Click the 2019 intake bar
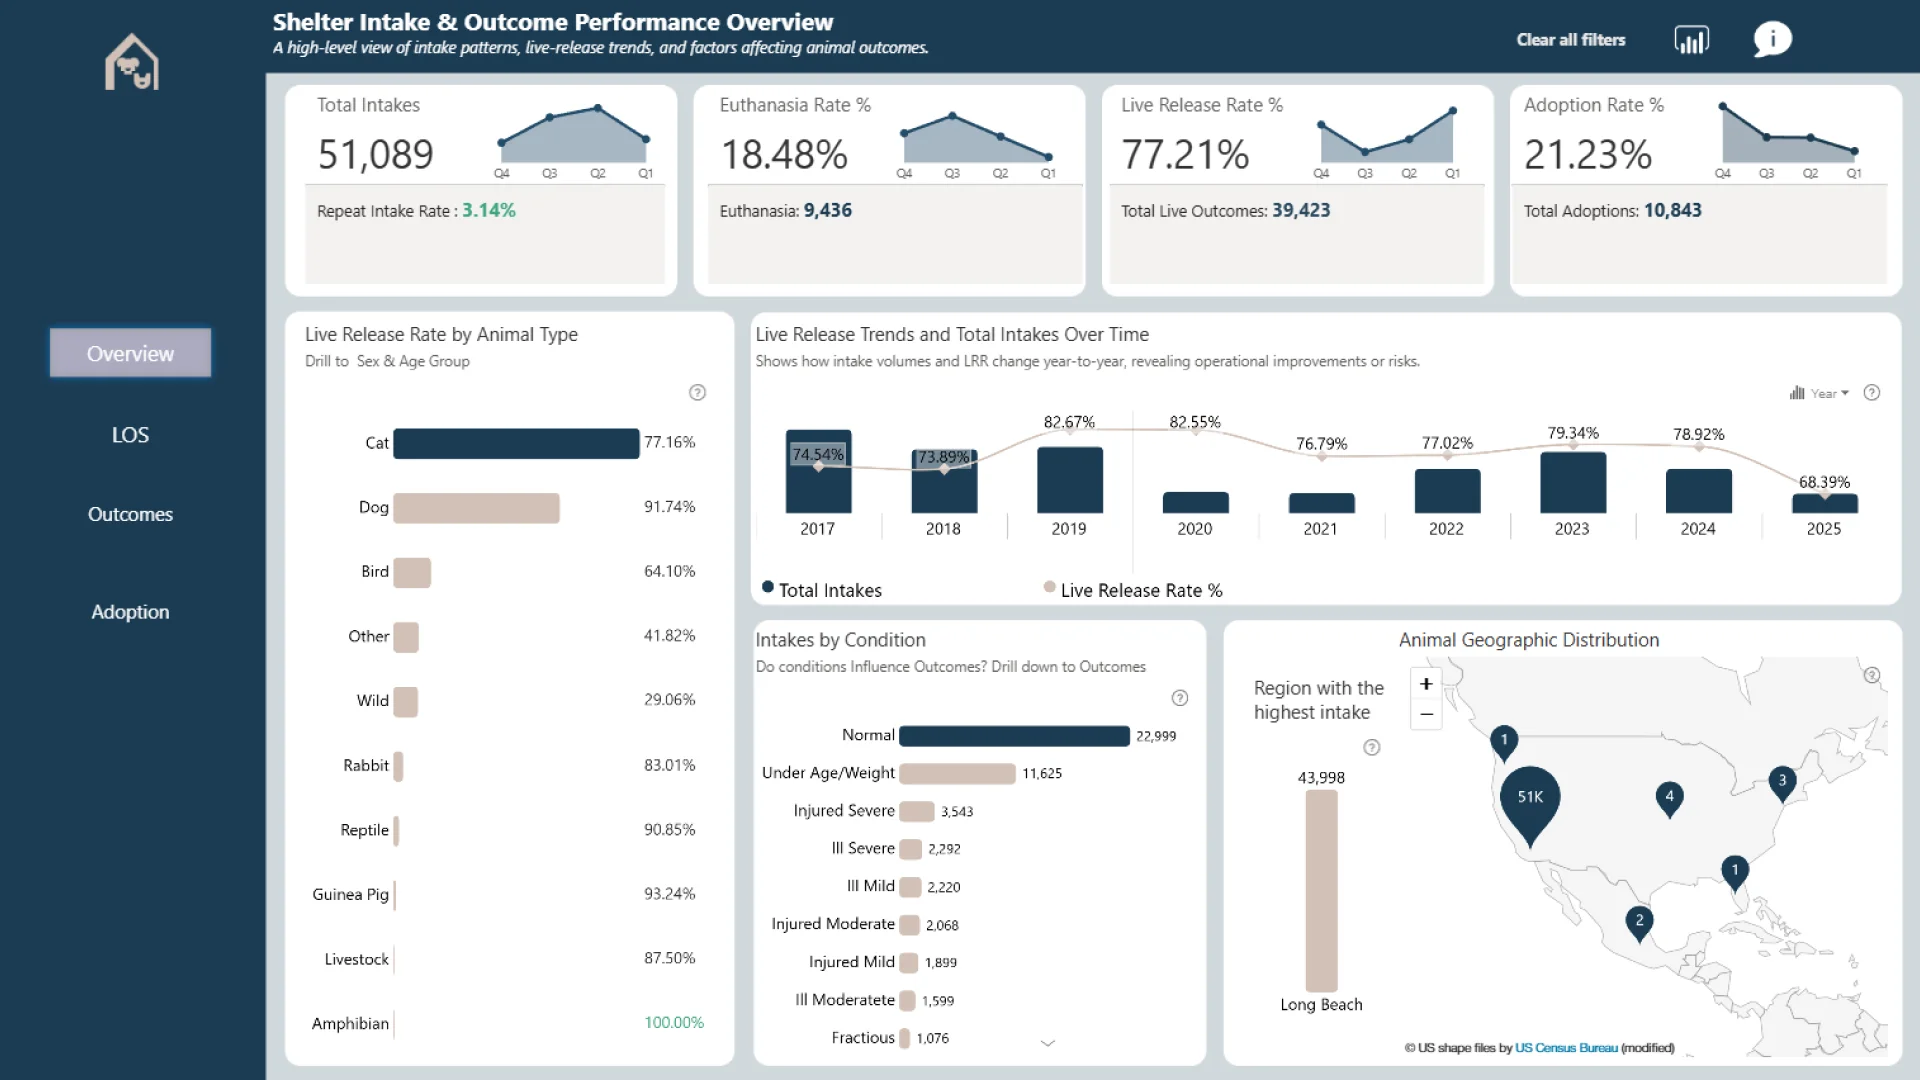1920x1080 pixels. coord(1069,480)
